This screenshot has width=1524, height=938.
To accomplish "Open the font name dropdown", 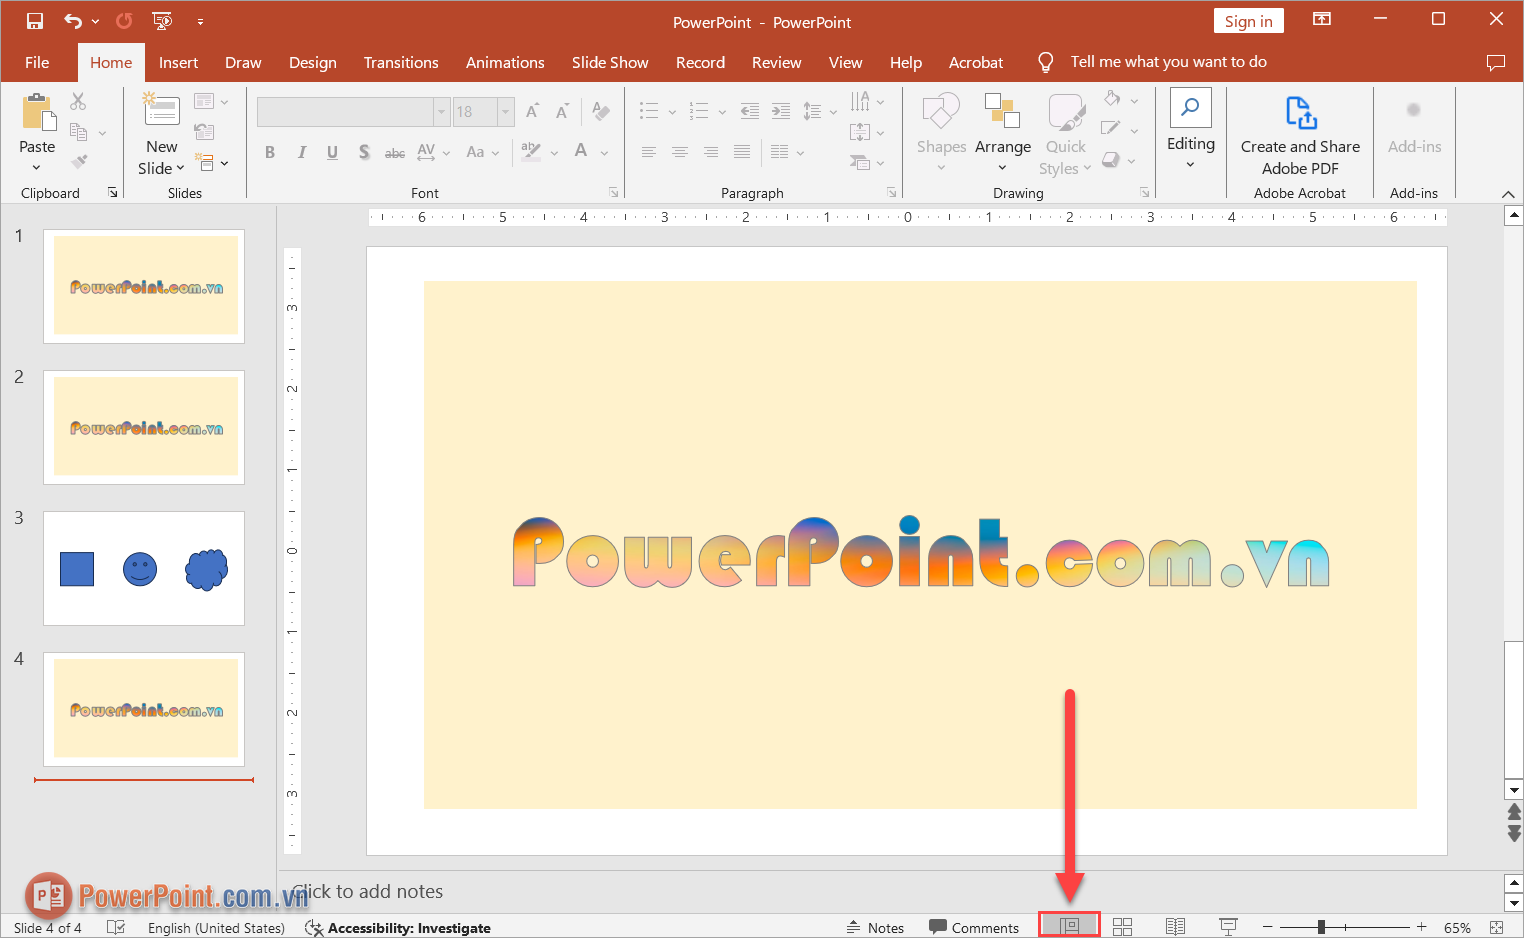I will pos(441,112).
